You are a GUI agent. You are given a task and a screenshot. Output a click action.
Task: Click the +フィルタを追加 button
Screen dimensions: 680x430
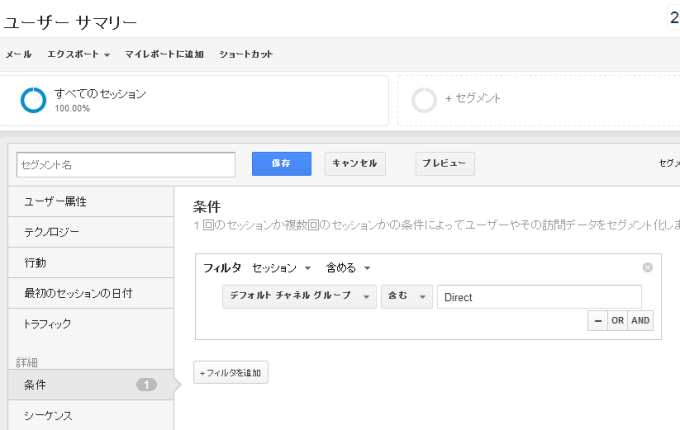(x=230, y=373)
